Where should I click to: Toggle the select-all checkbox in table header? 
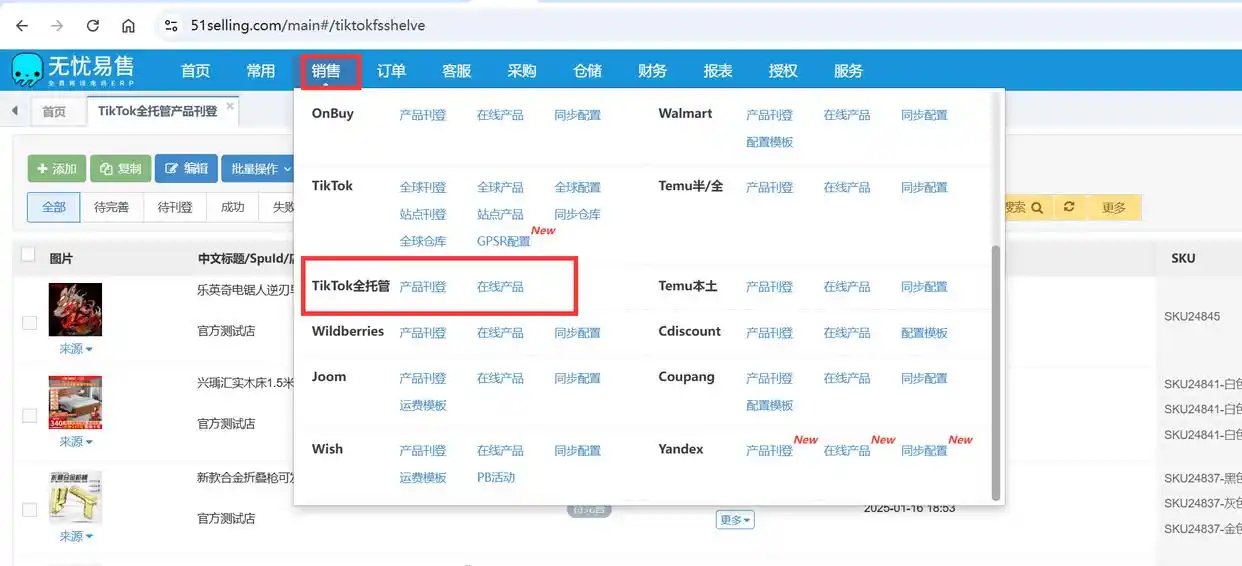(x=28, y=255)
